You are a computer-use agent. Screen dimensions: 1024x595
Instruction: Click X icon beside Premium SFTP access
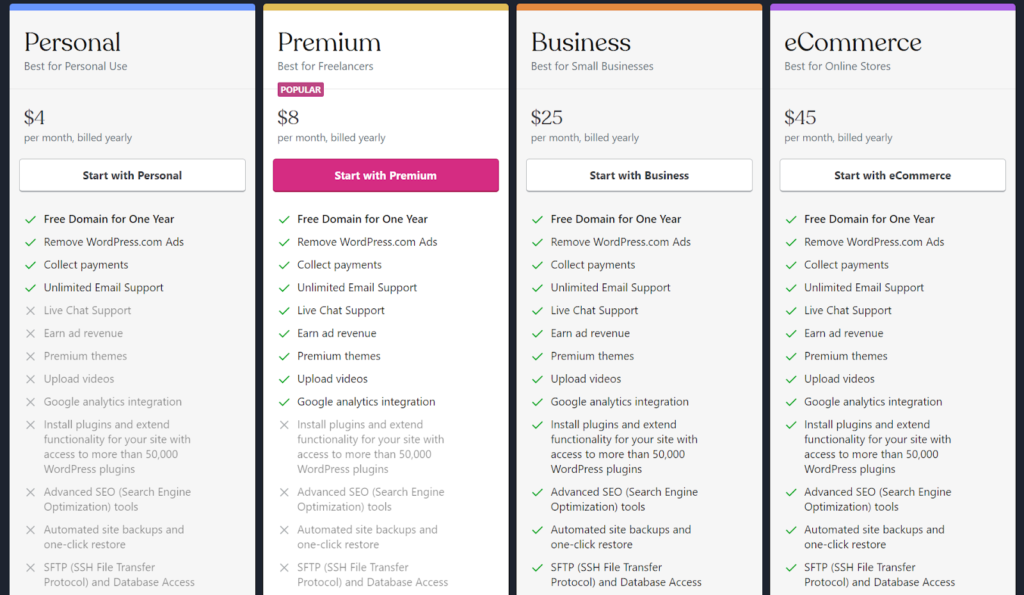(x=283, y=568)
